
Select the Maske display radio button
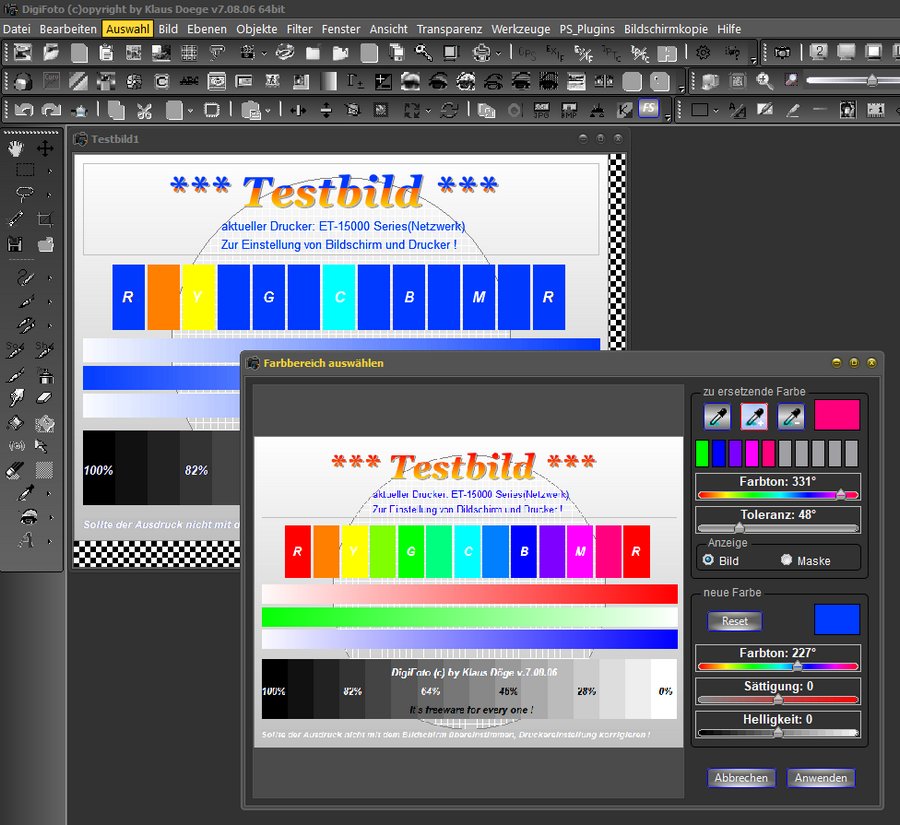click(x=786, y=560)
